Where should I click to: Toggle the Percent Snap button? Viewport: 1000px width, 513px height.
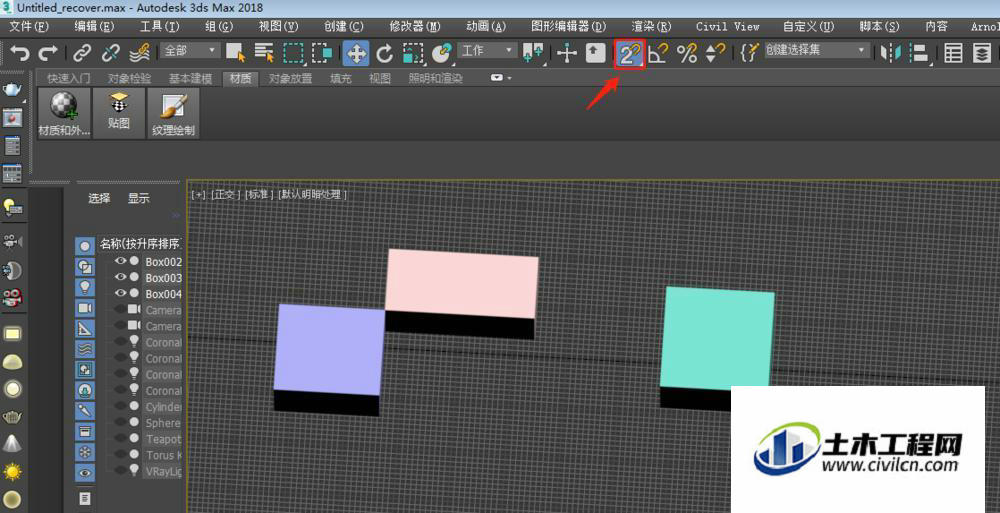[686, 52]
